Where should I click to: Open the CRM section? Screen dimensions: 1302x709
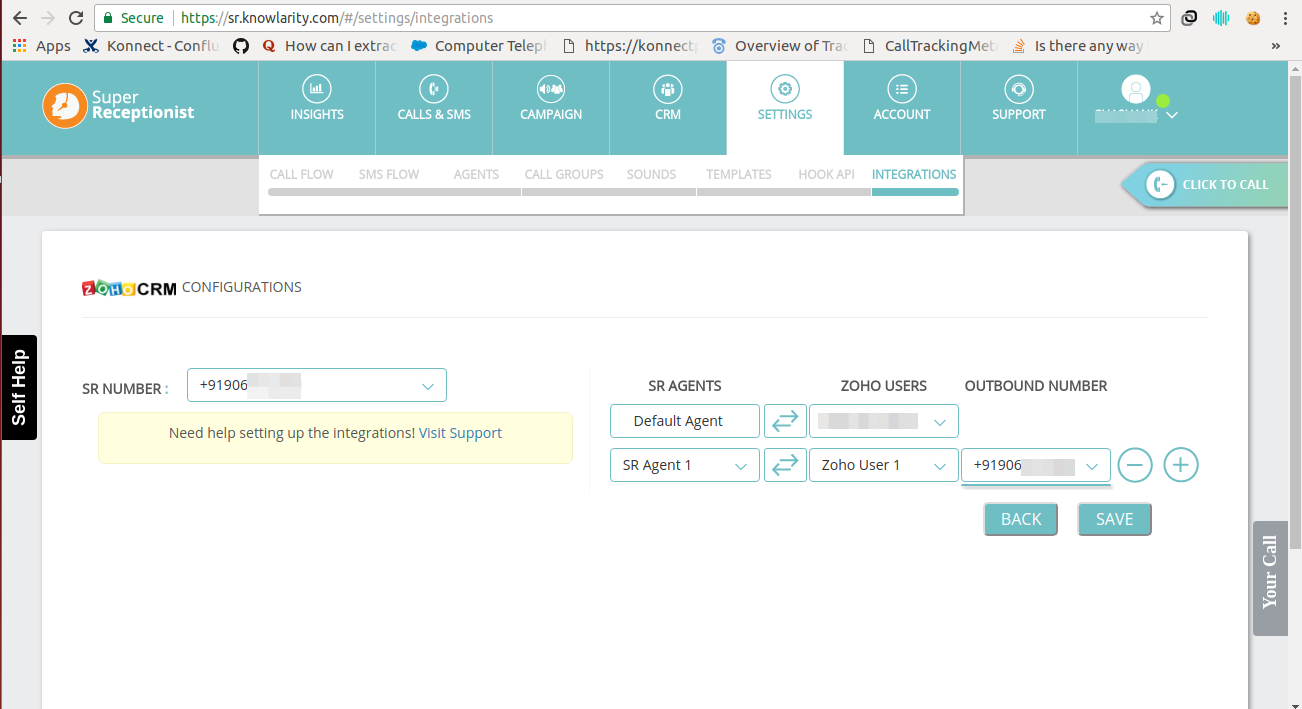click(x=668, y=107)
